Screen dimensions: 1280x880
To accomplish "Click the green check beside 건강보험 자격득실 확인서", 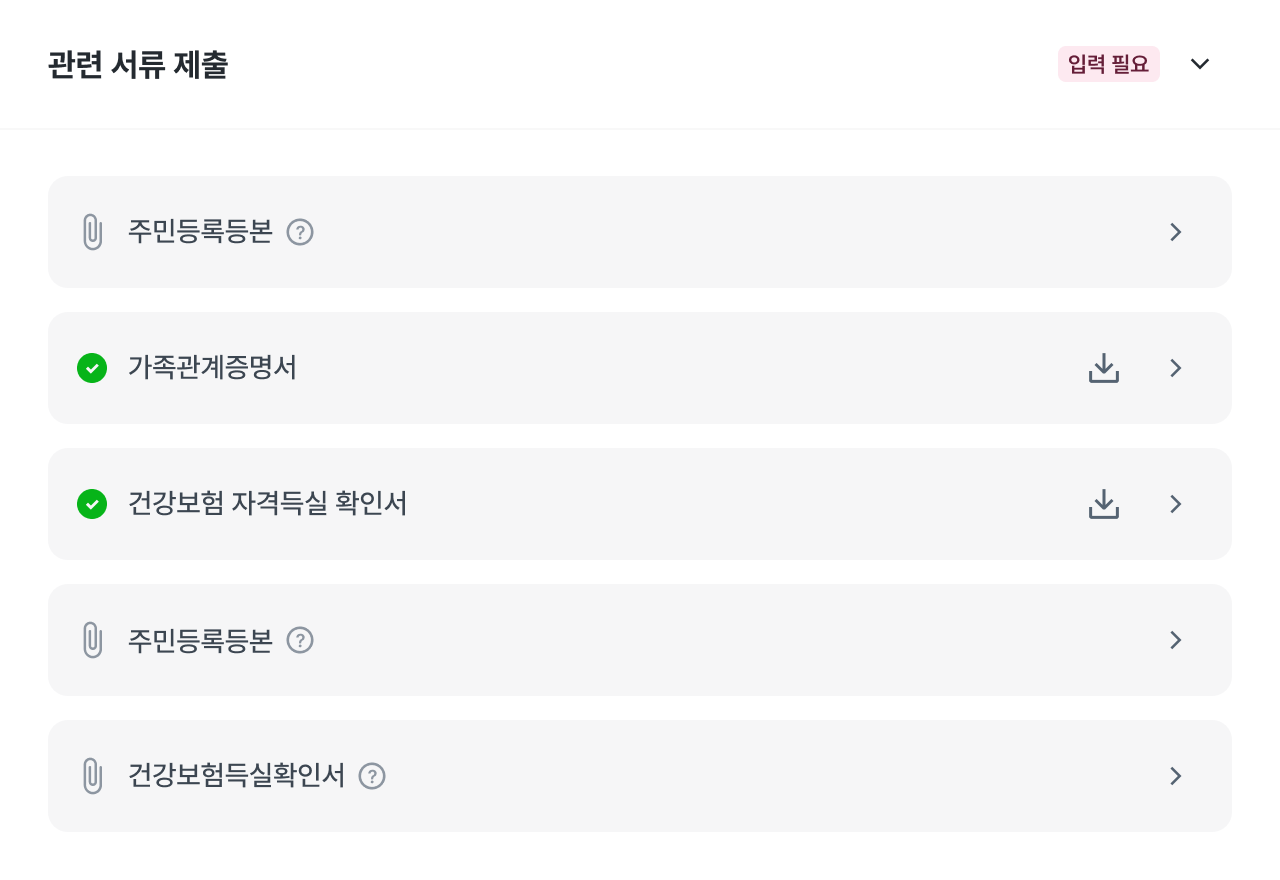I will [92, 504].
